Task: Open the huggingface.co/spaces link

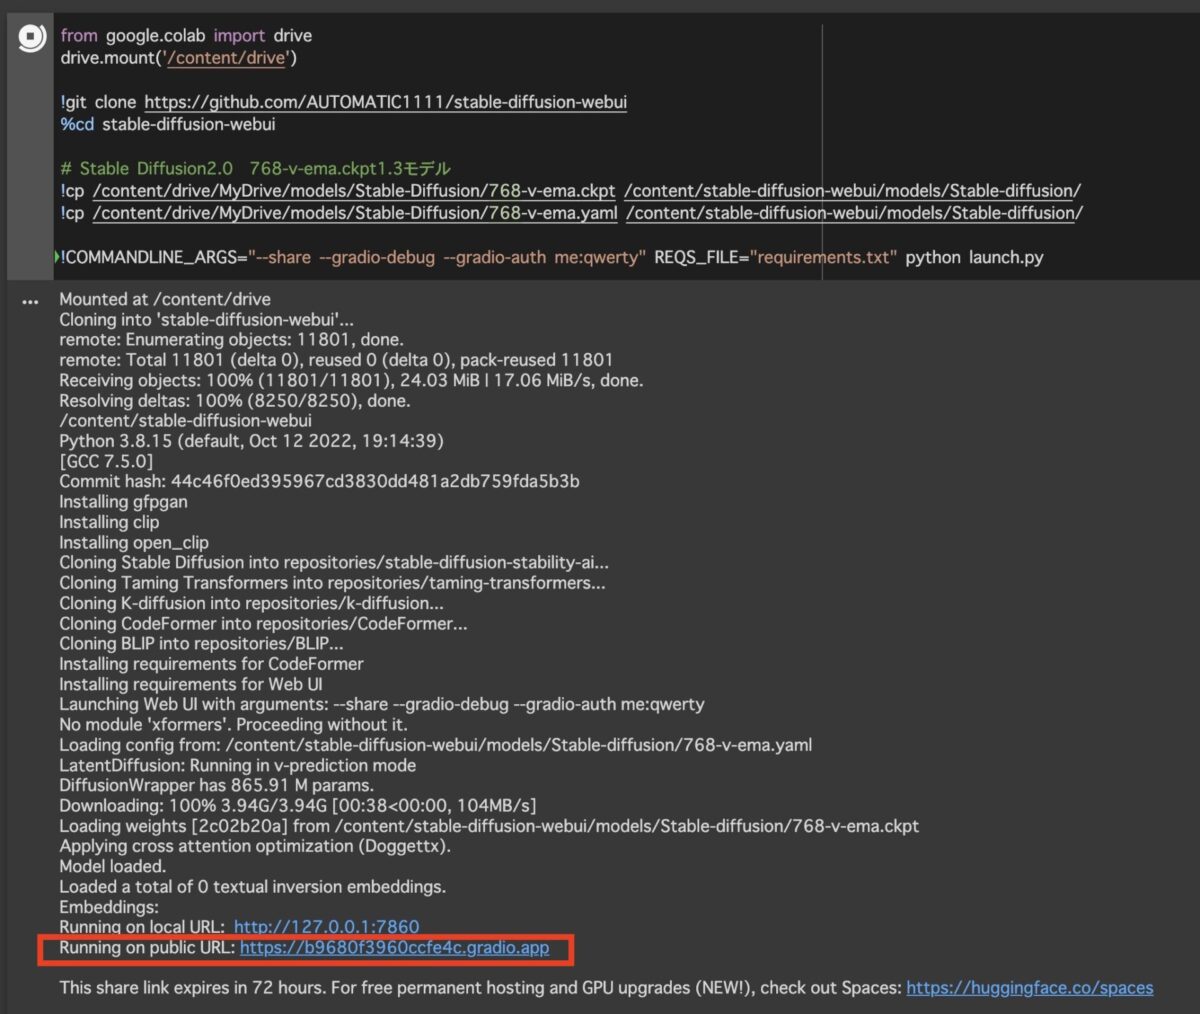Action: (x=1029, y=988)
